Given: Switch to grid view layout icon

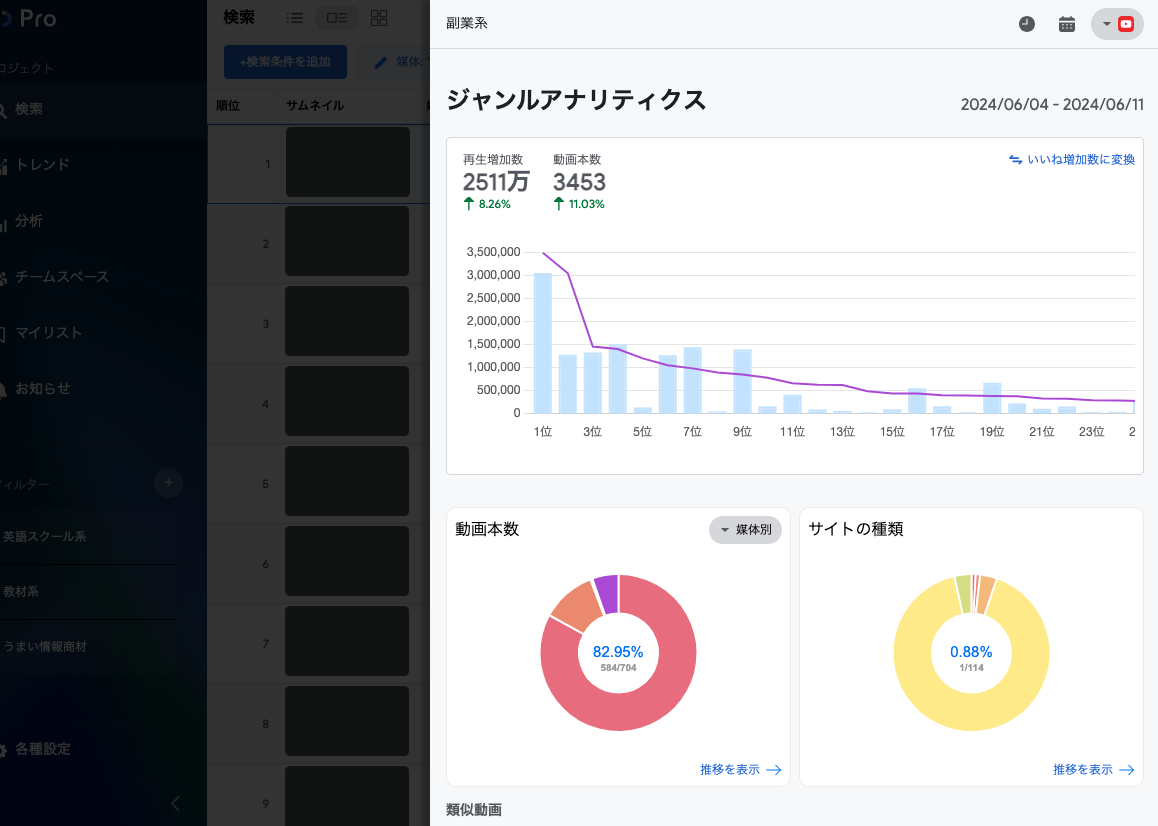Looking at the screenshot, I should coord(379,18).
